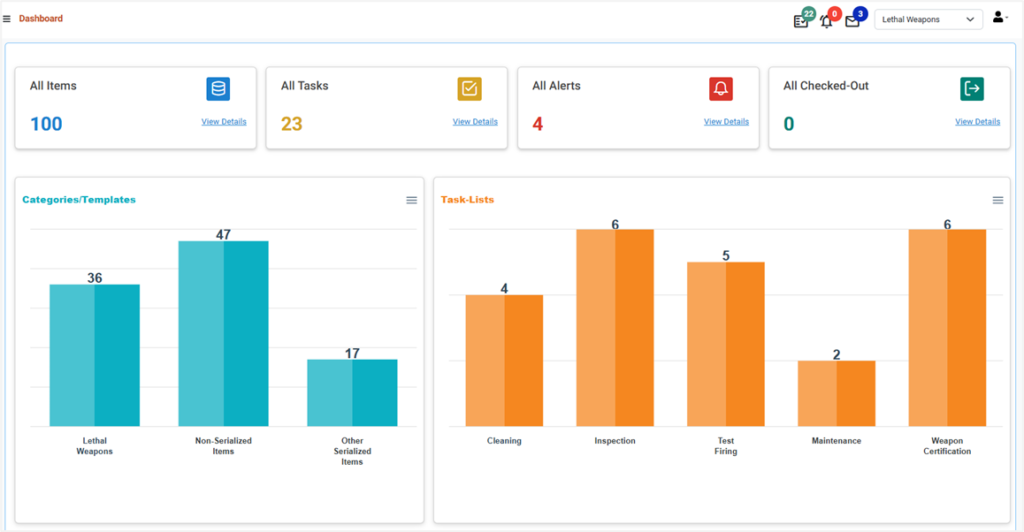Click the green checkout icon on All Checked-Out
The height and width of the screenshot is (532, 1024).
971,89
